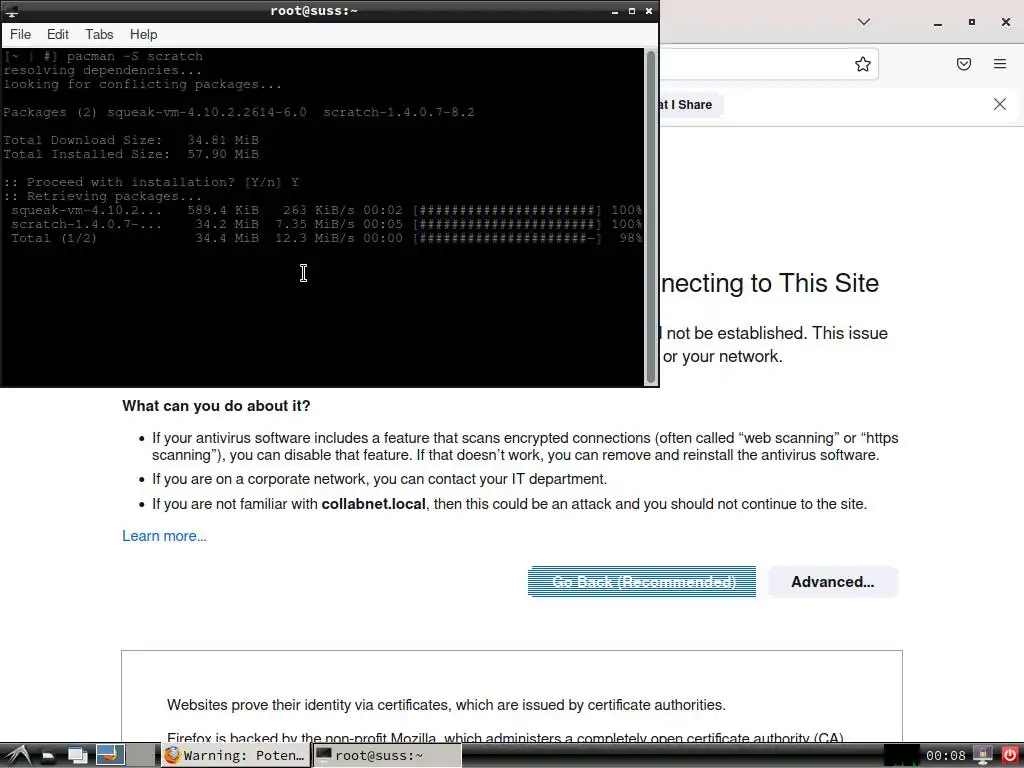Open the Help menu in the terminal
This screenshot has height=768, width=1024.
[143, 35]
